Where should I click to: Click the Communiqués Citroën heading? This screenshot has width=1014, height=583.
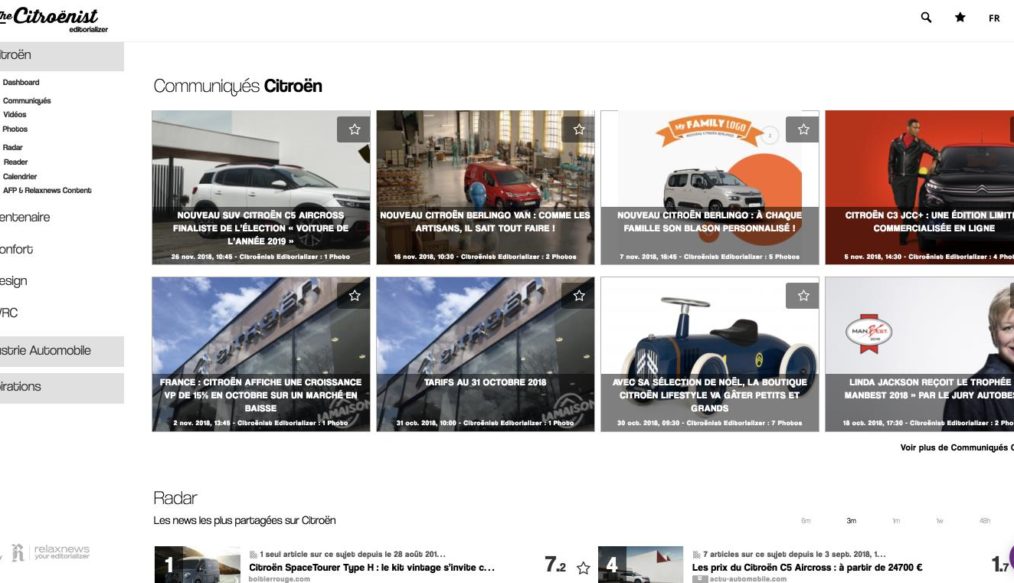pyautogui.click(x=237, y=86)
